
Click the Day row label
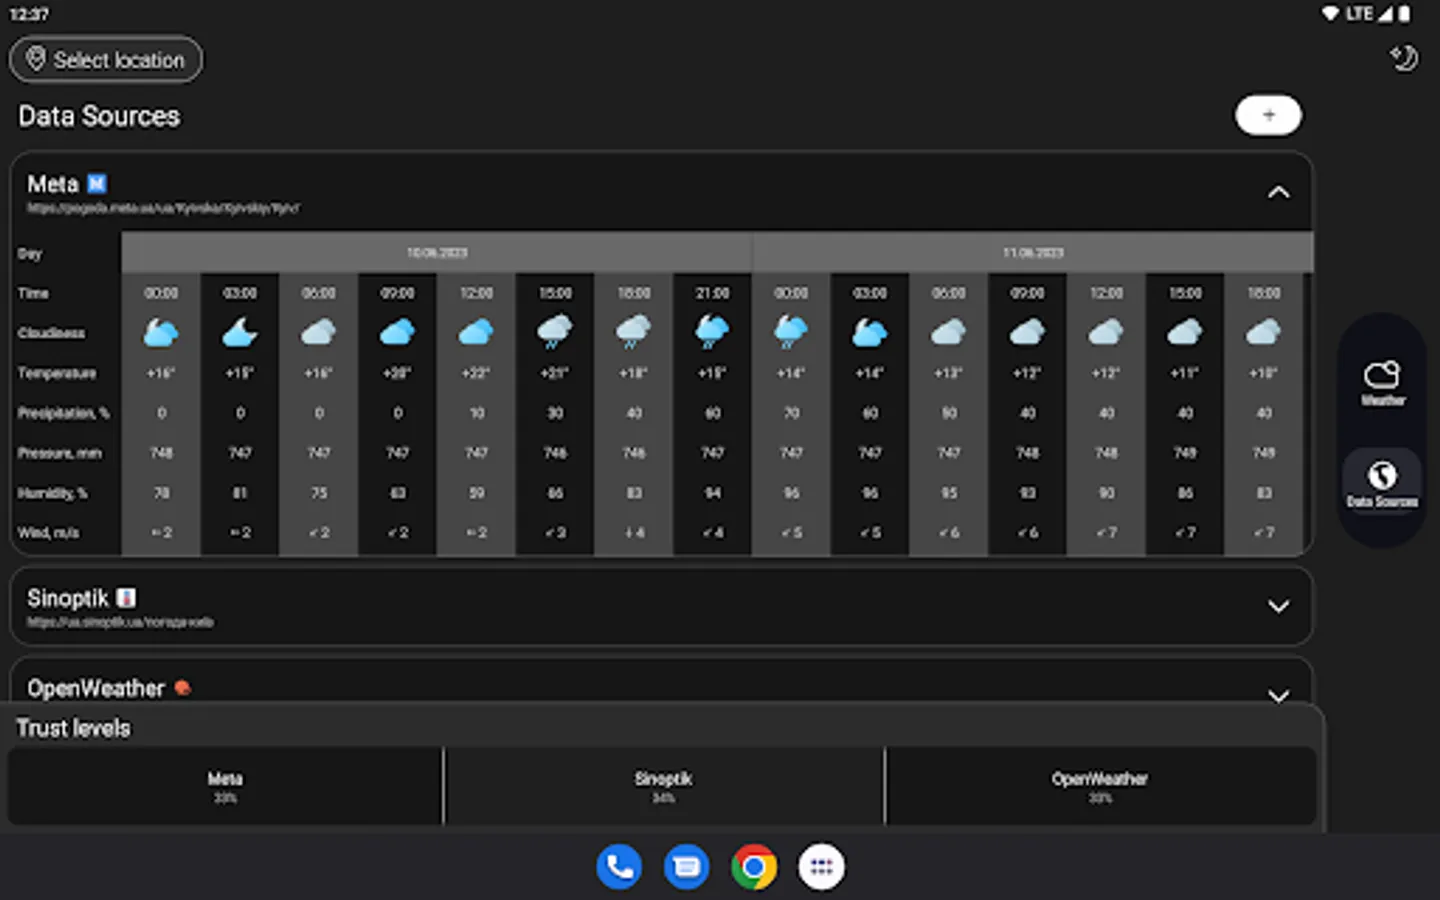point(30,253)
